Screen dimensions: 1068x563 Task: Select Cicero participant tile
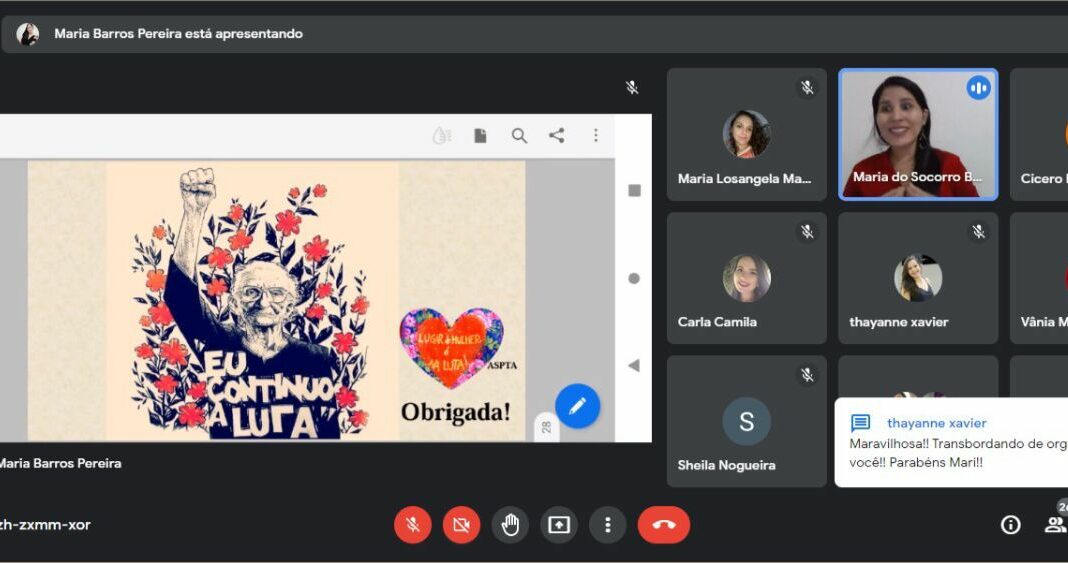tap(1039, 134)
